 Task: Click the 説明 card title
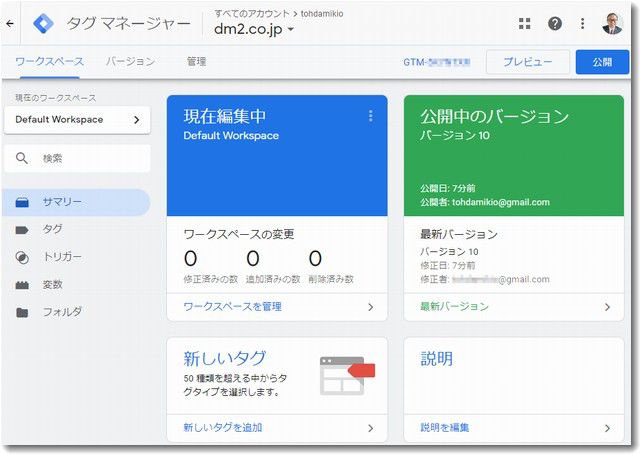click(x=436, y=358)
